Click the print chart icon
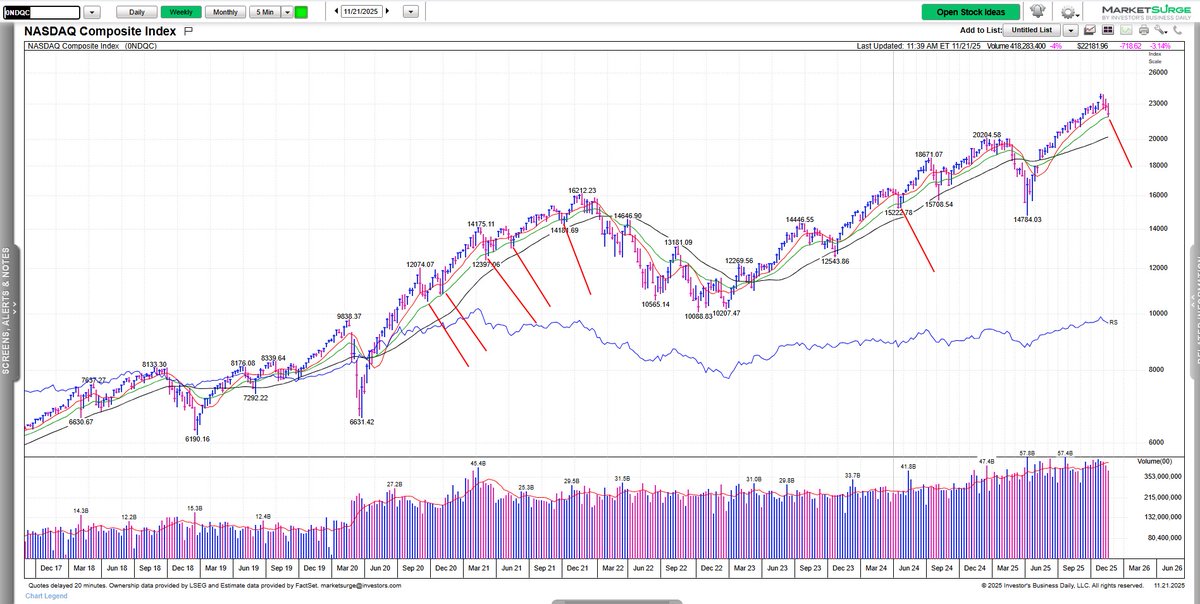 [x=1144, y=30]
